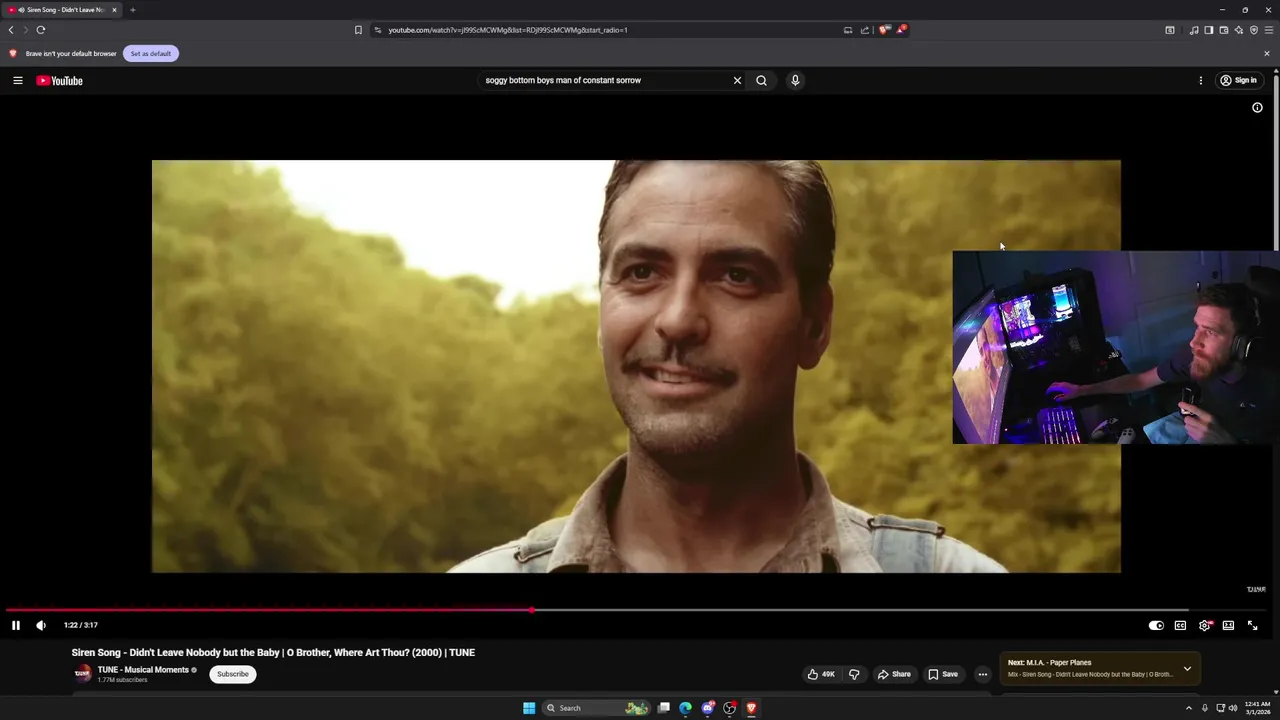The height and width of the screenshot is (720, 1280).
Task: Open the Brave VPN shield icon
Action: (1254, 30)
